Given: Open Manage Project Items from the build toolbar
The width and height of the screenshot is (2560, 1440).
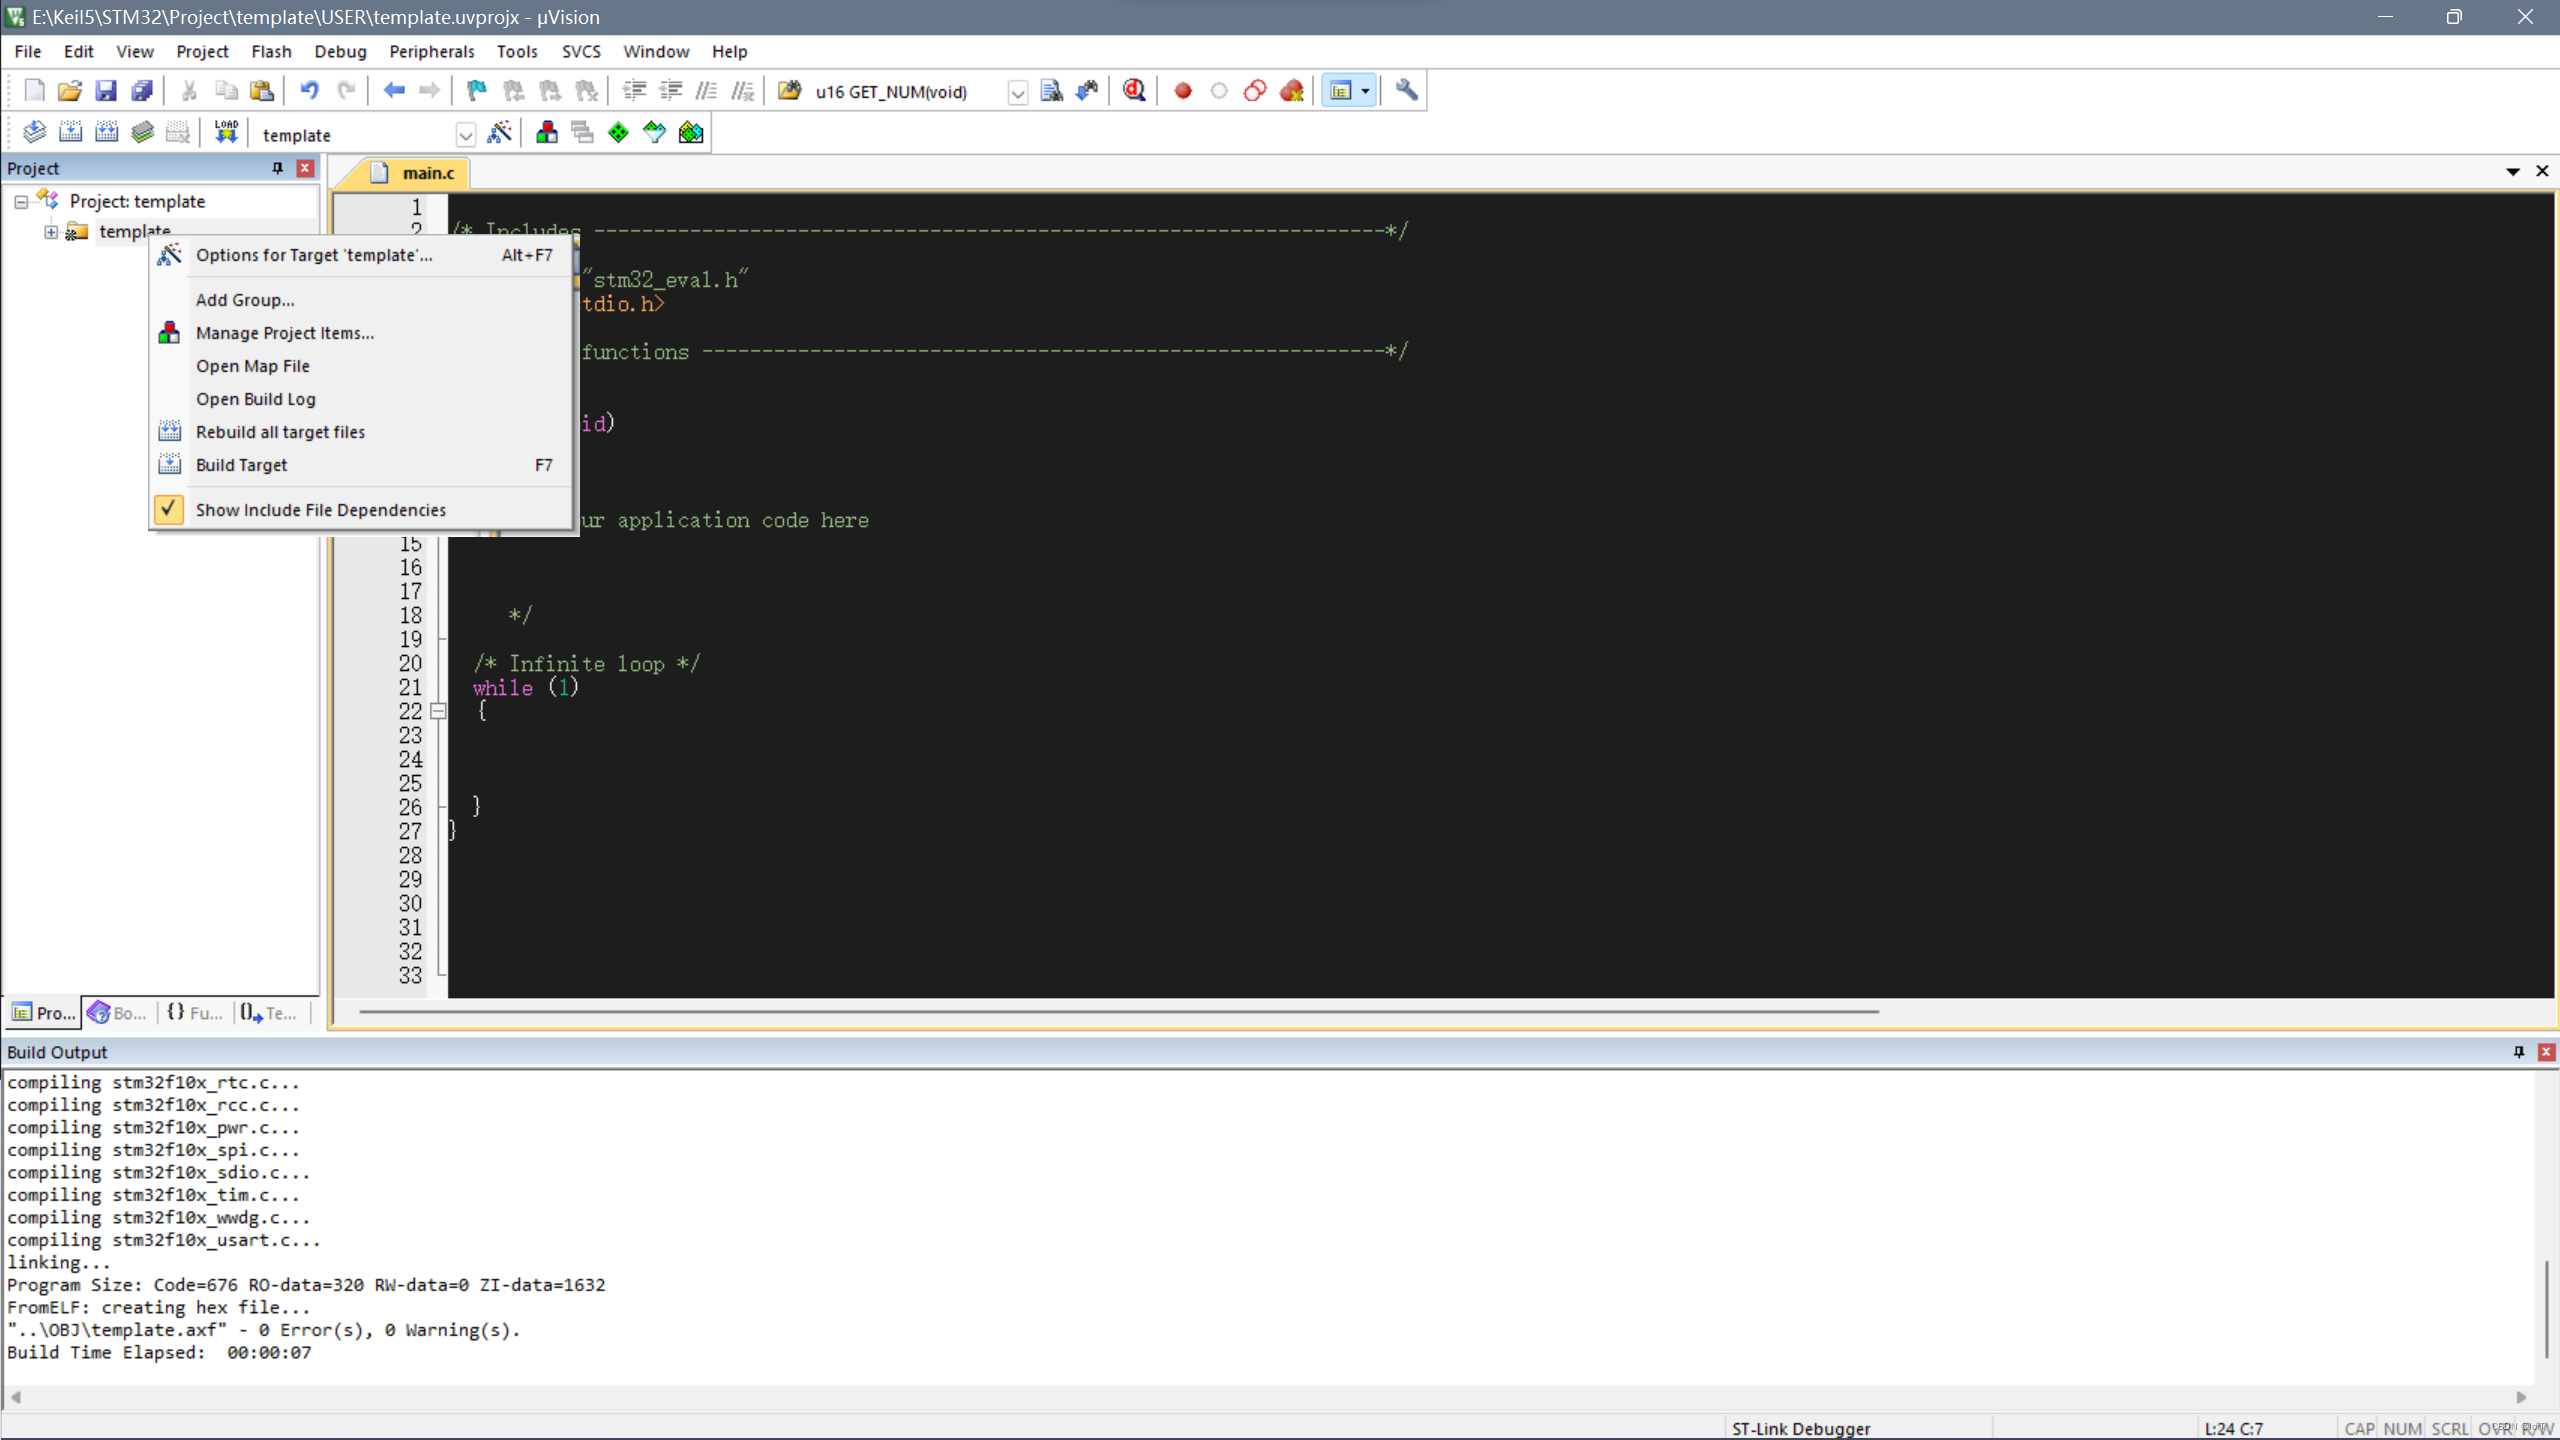Looking at the screenshot, I should (546, 131).
